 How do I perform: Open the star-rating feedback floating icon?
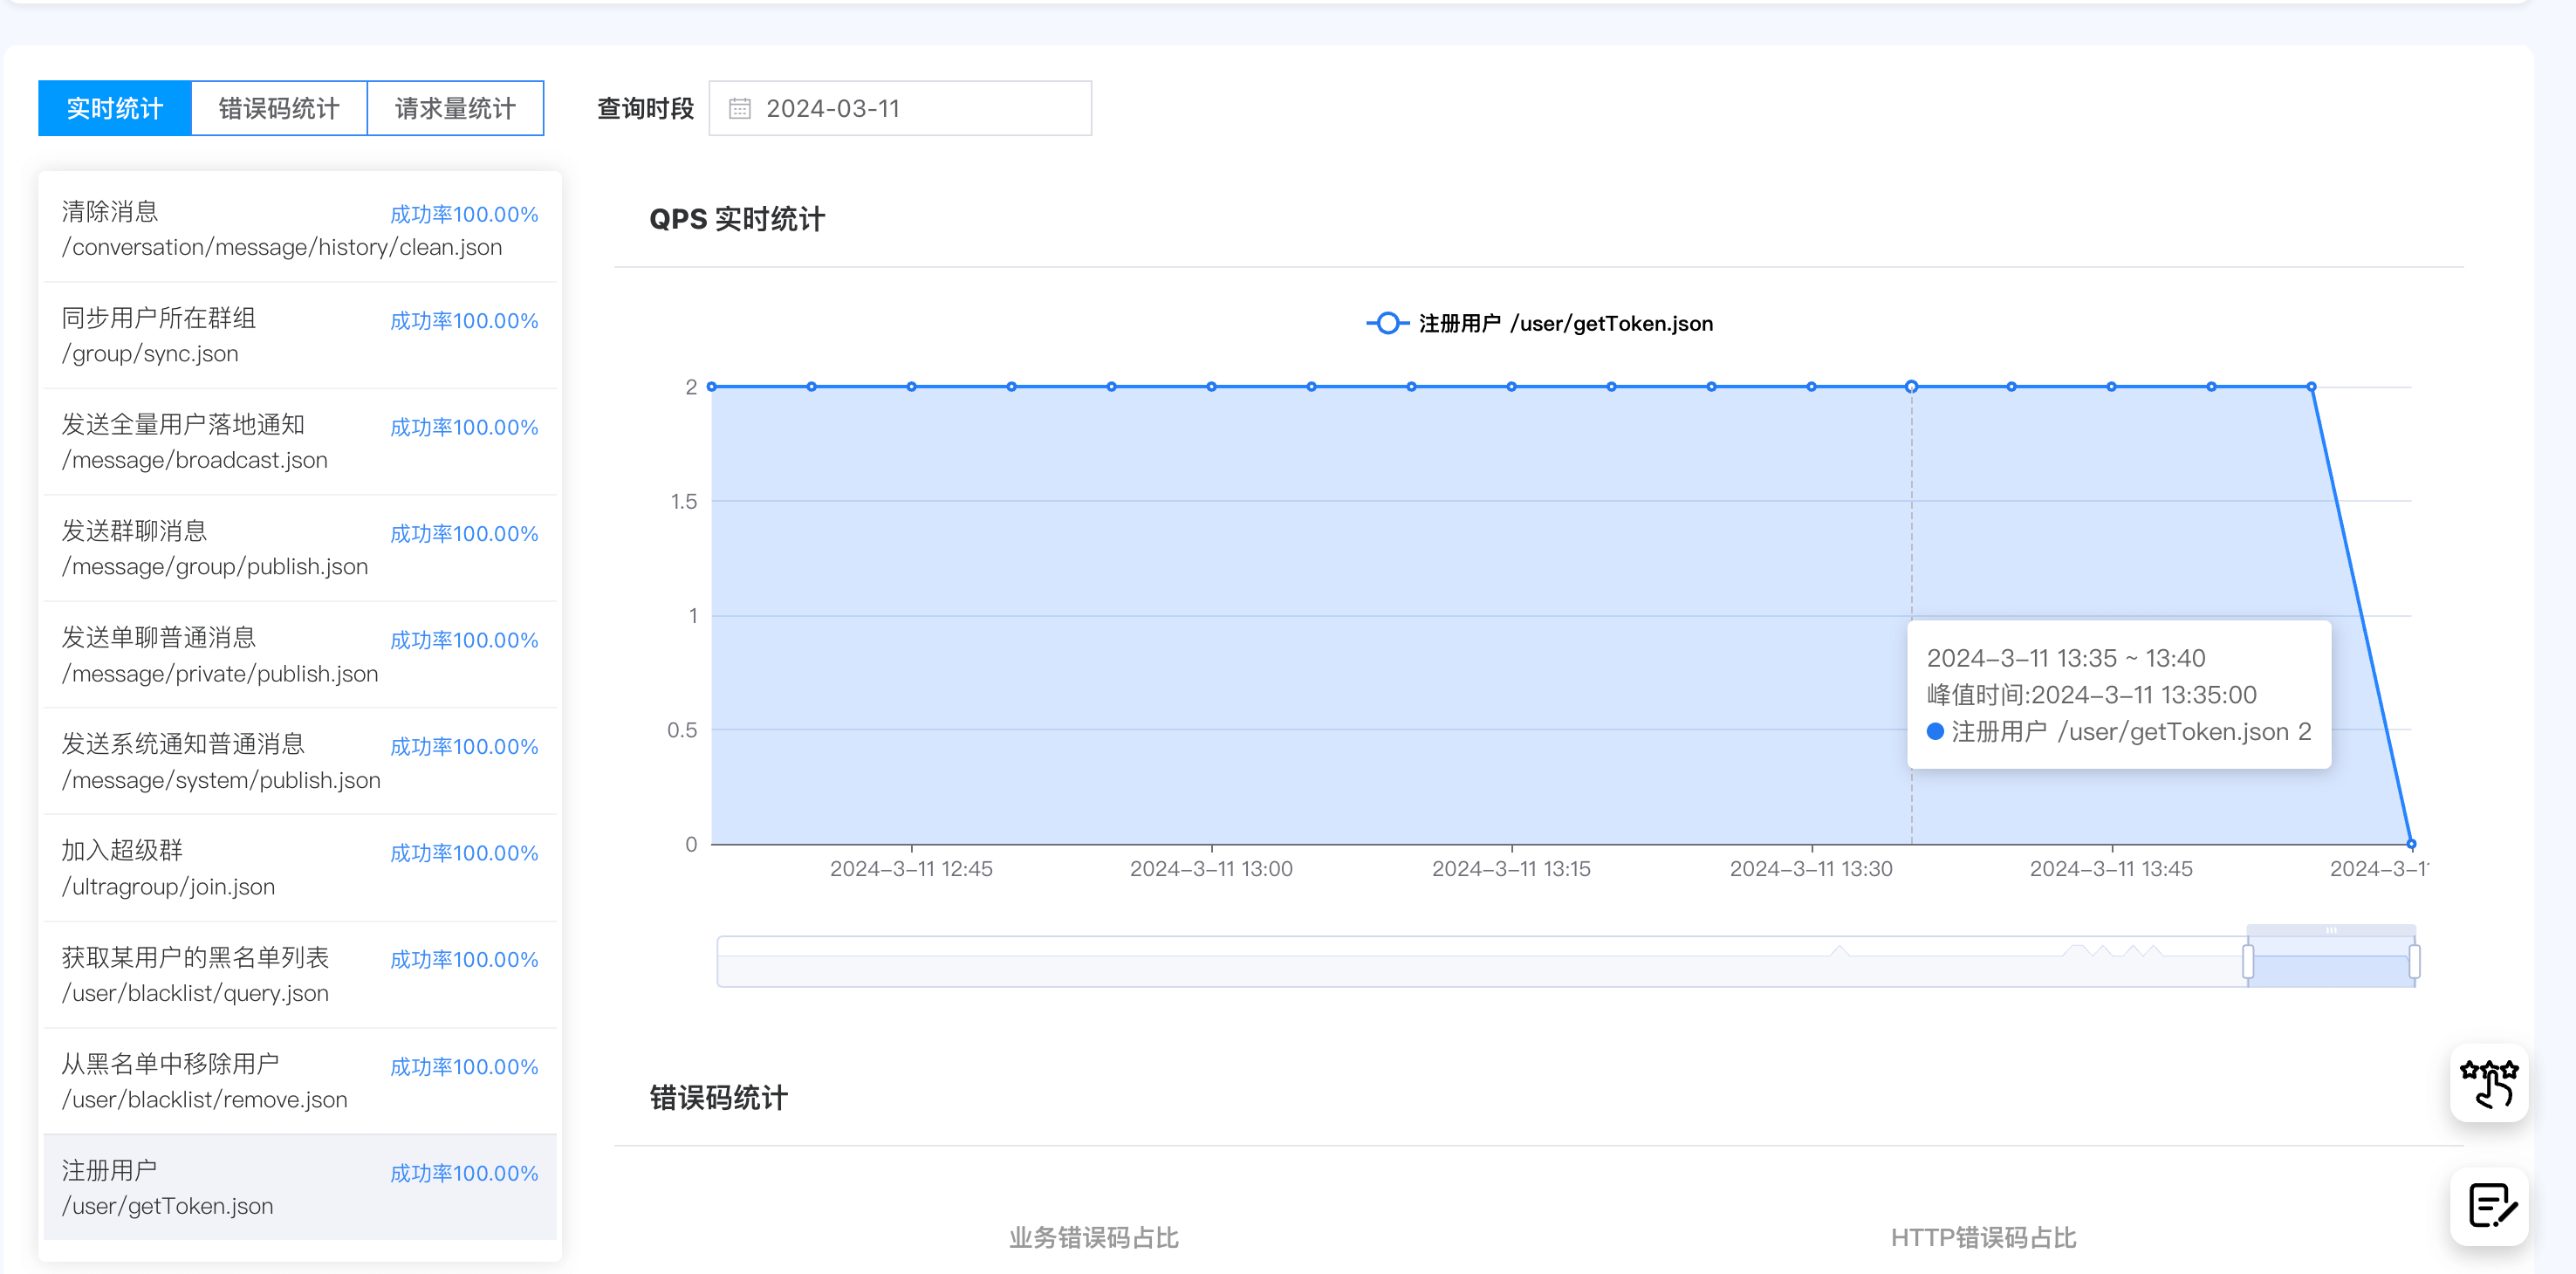tap(2488, 1083)
